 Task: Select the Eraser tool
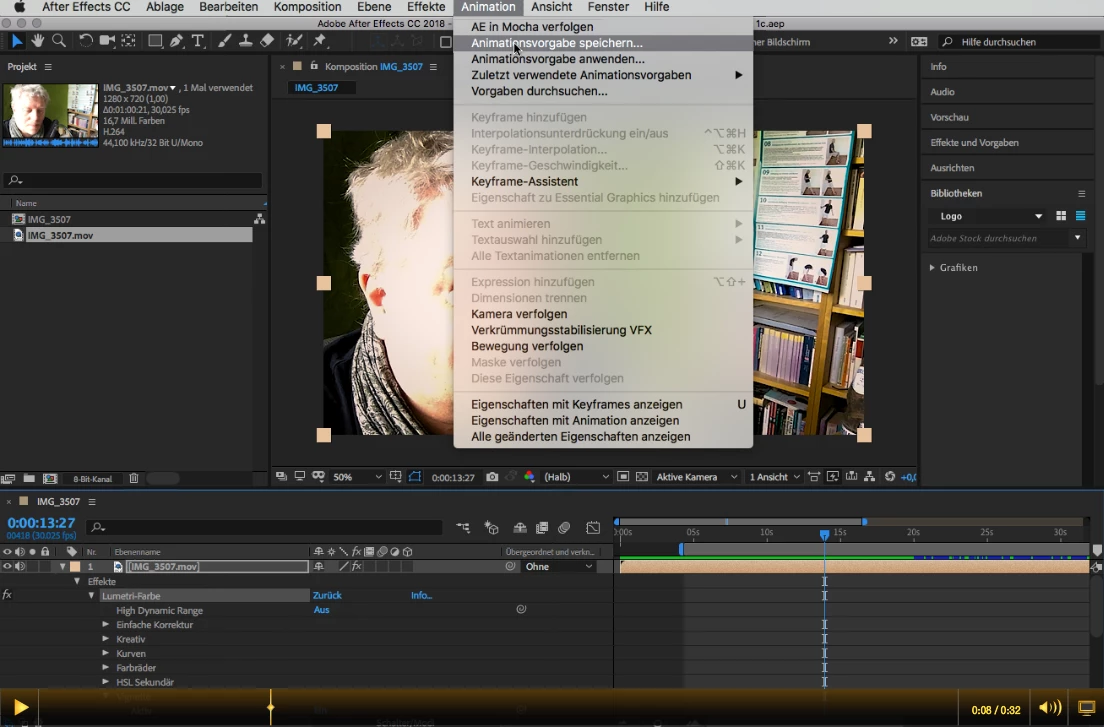tap(267, 41)
